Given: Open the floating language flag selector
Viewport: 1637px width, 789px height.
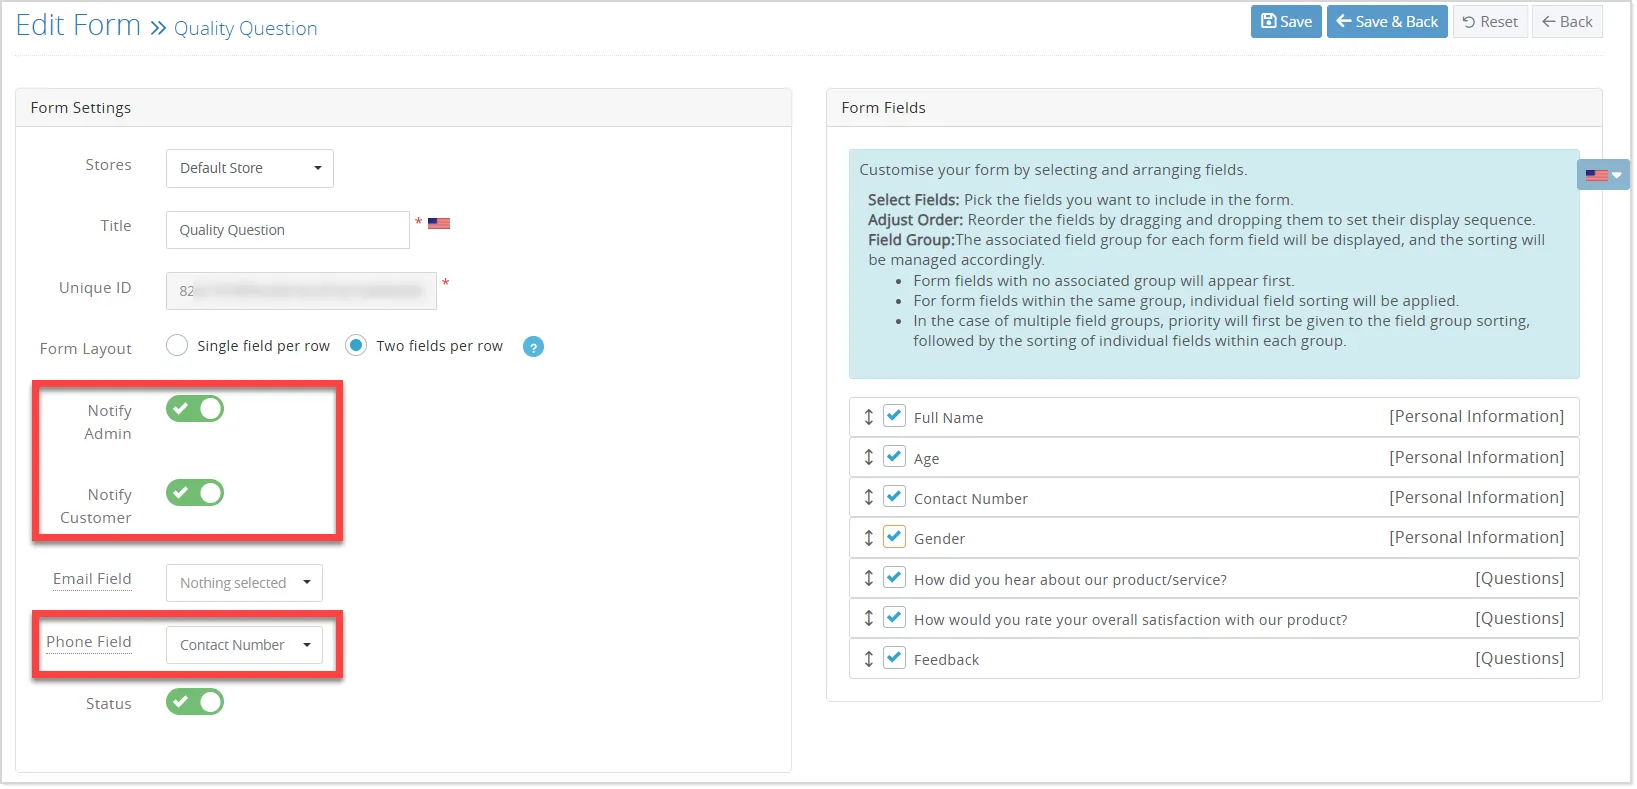Looking at the screenshot, I should 1603,175.
